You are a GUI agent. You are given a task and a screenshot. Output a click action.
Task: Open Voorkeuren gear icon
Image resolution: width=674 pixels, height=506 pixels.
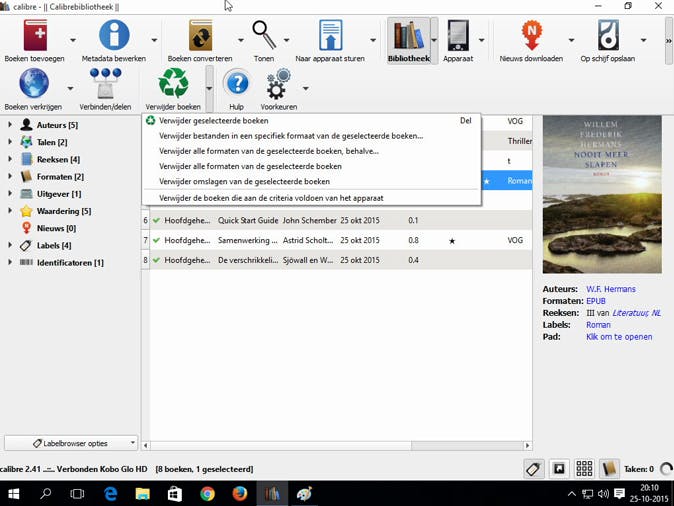click(x=277, y=84)
